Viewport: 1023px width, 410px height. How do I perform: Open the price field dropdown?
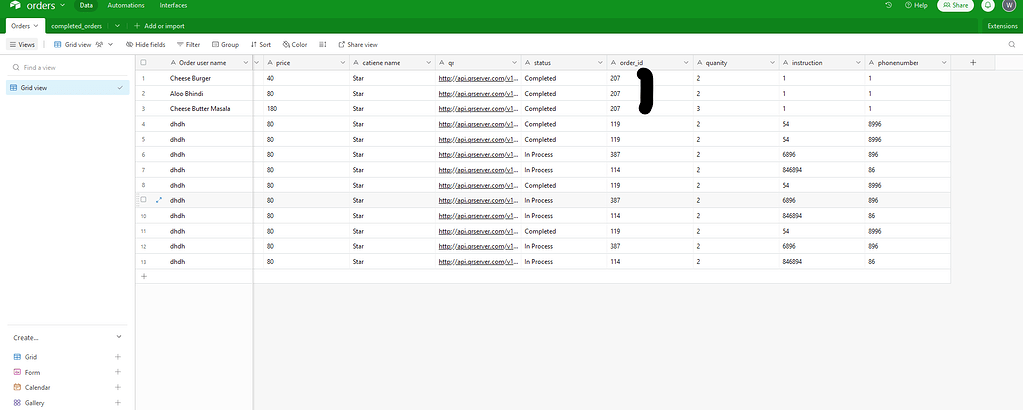pos(343,63)
